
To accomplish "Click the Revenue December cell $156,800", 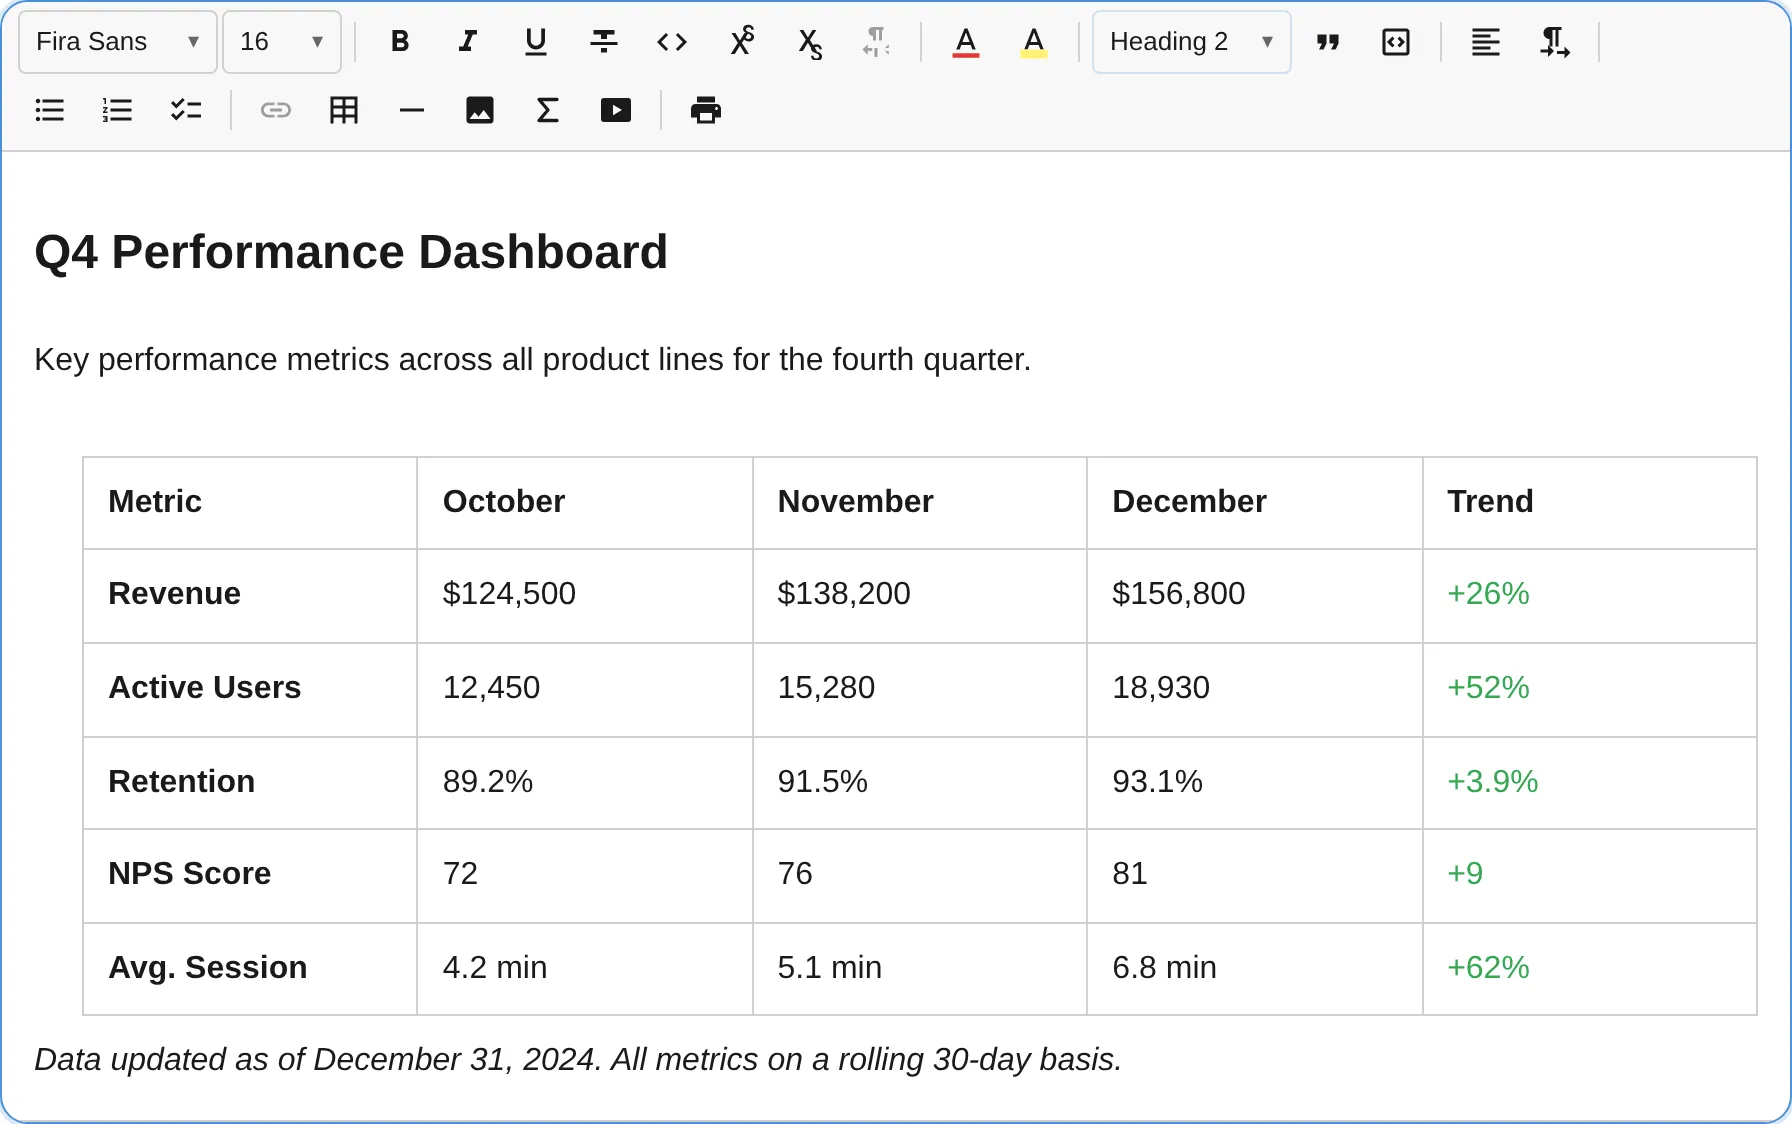I will (1254, 595).
